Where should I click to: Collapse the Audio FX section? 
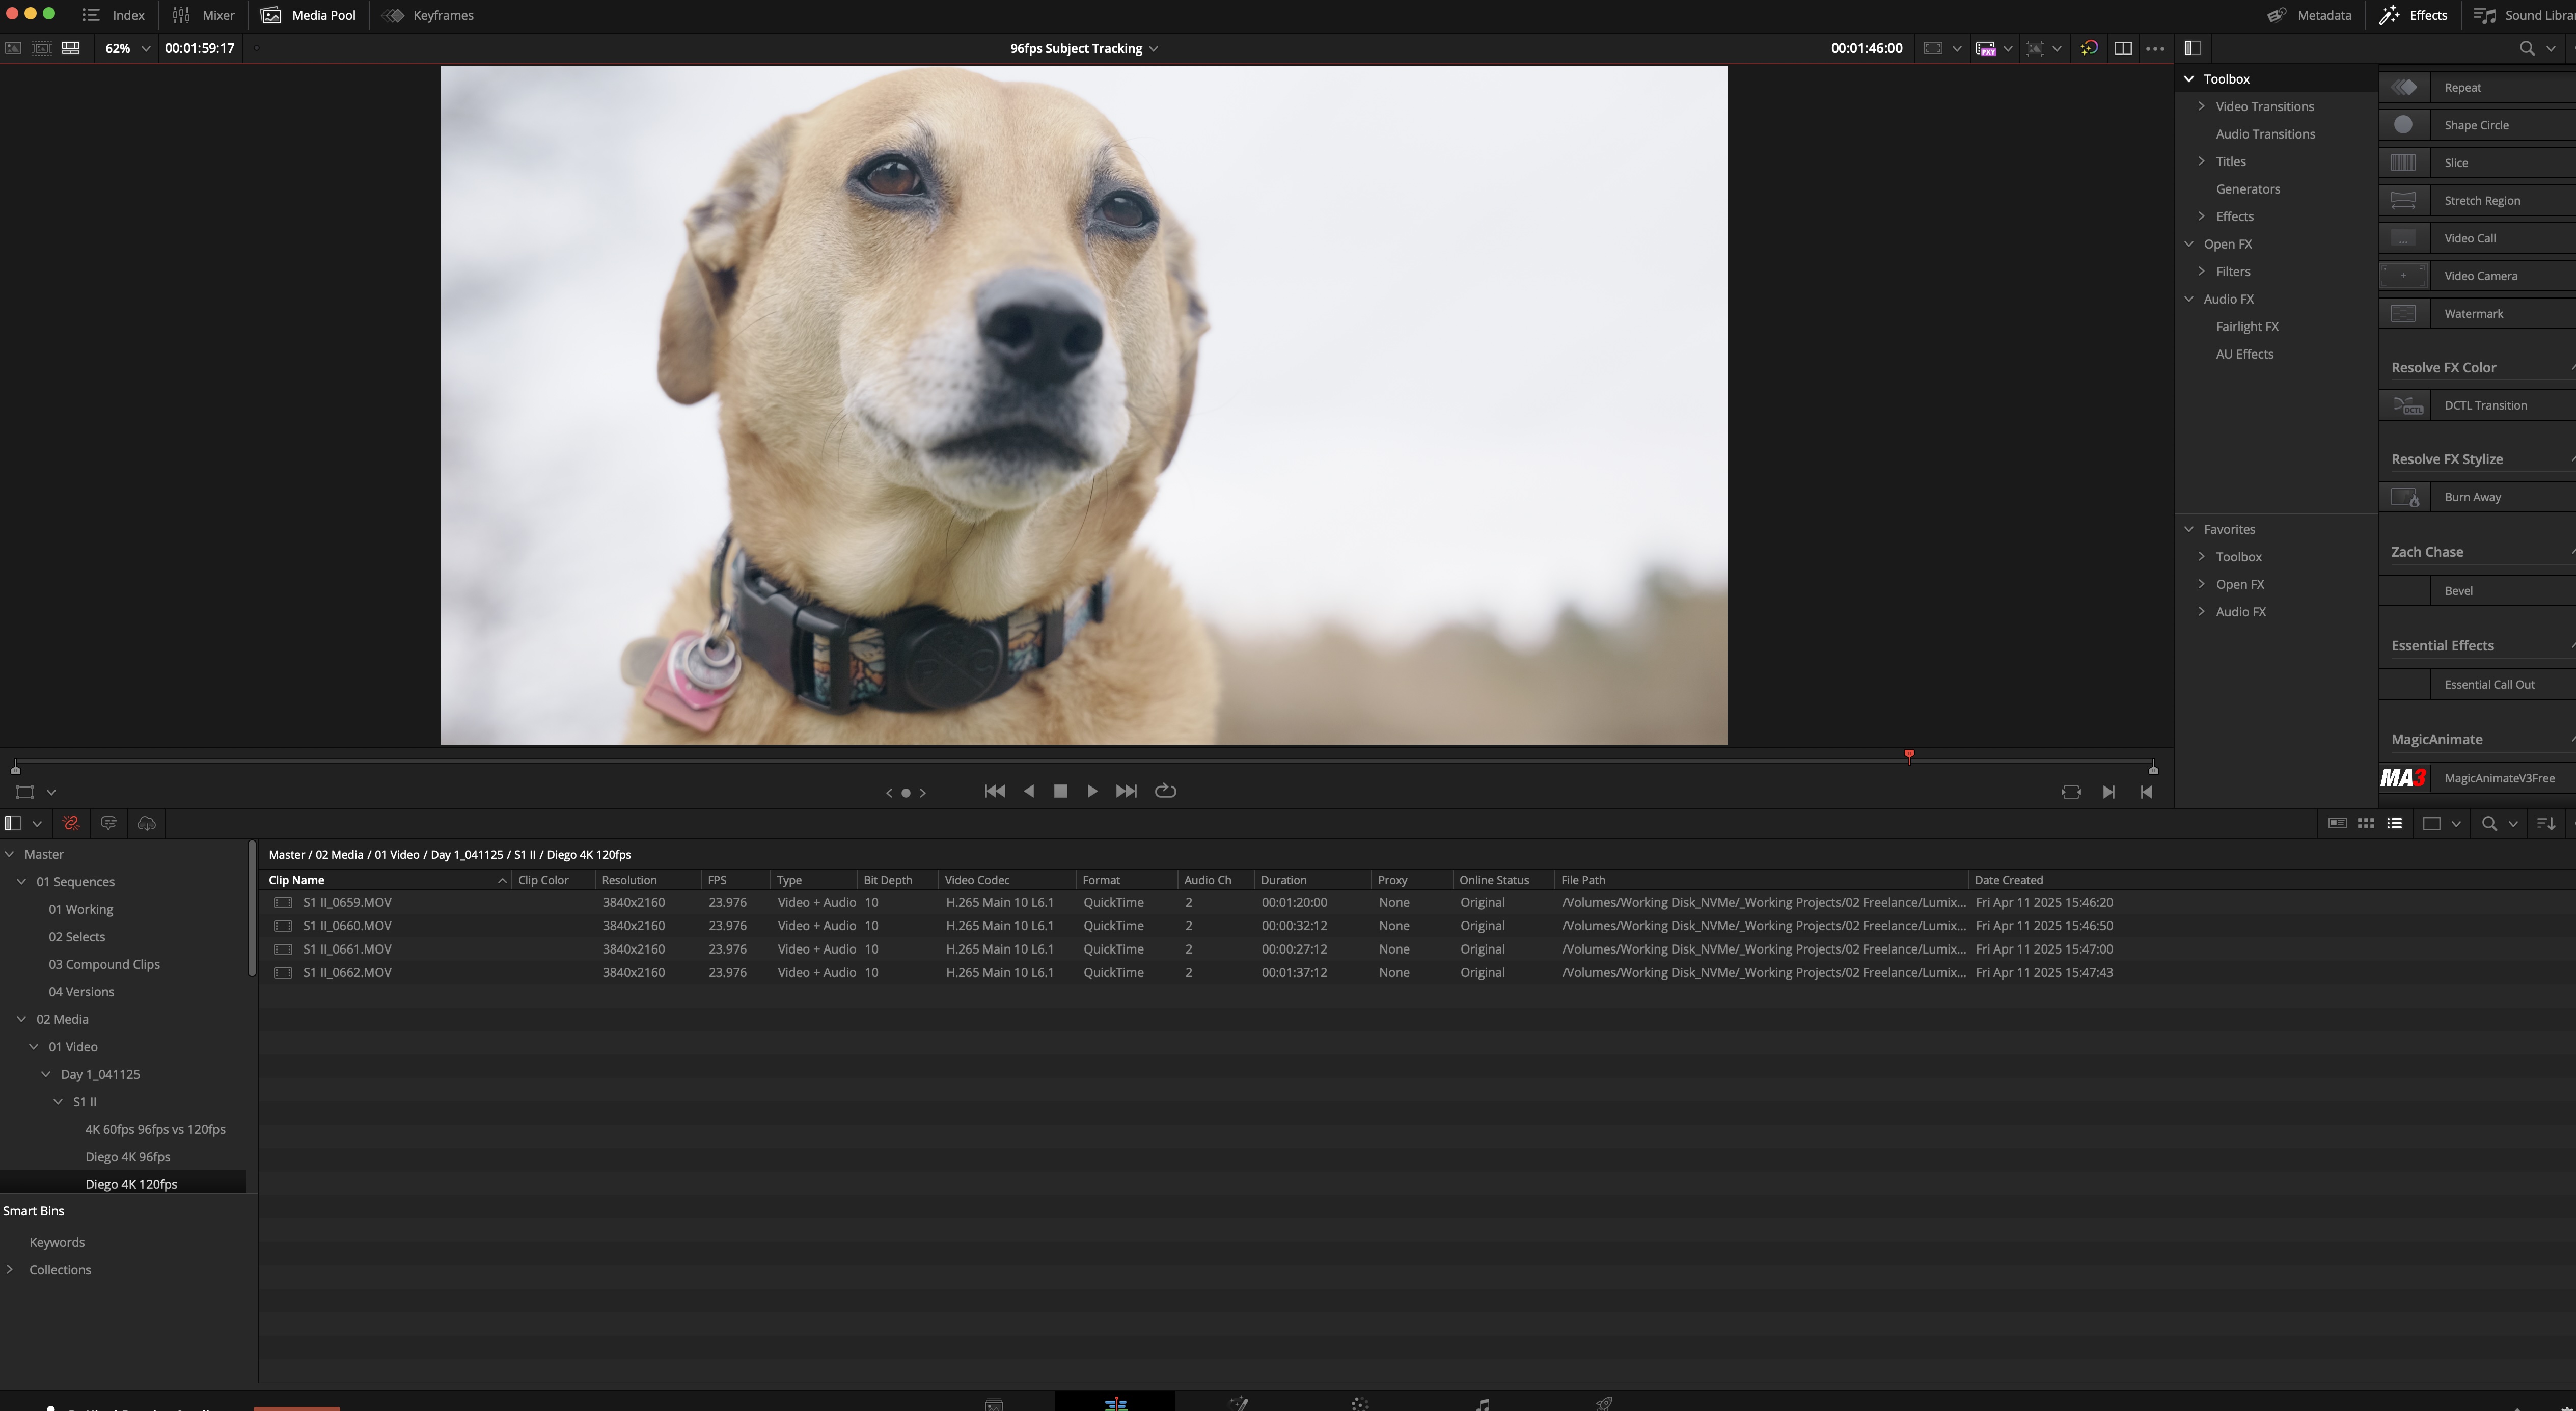tap(2189, 299)
